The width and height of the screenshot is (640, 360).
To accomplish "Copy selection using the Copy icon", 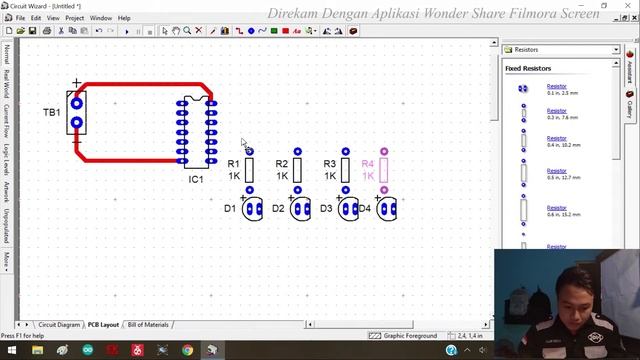I will 73,31.
